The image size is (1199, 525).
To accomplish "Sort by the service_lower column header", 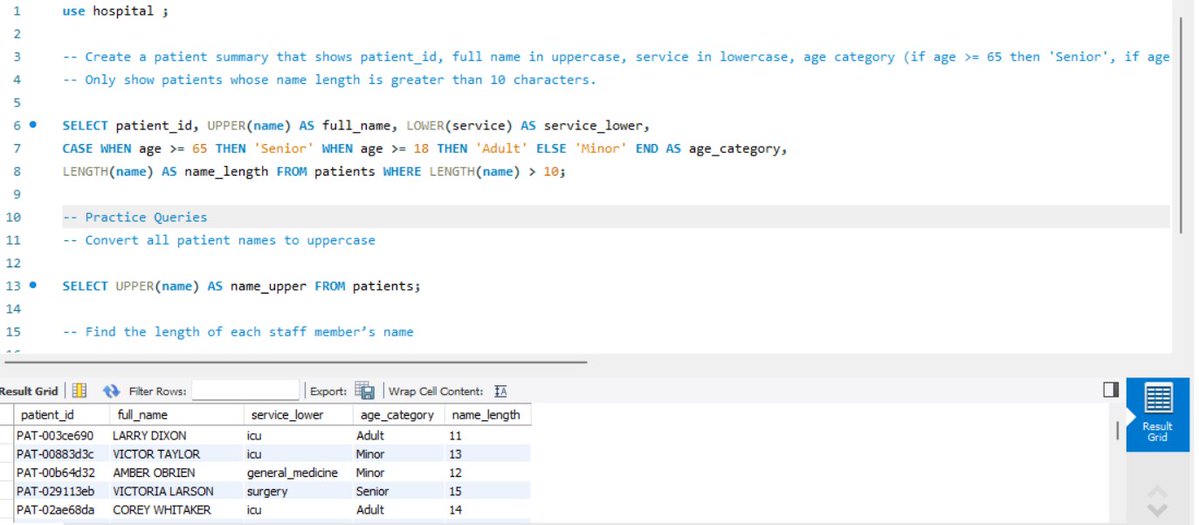I will pos(297,415).
